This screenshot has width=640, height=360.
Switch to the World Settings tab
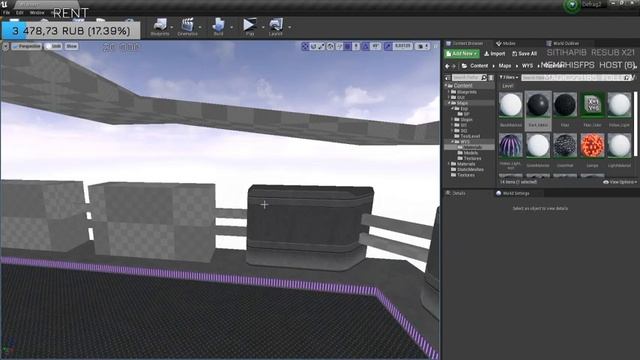(513, 193)
